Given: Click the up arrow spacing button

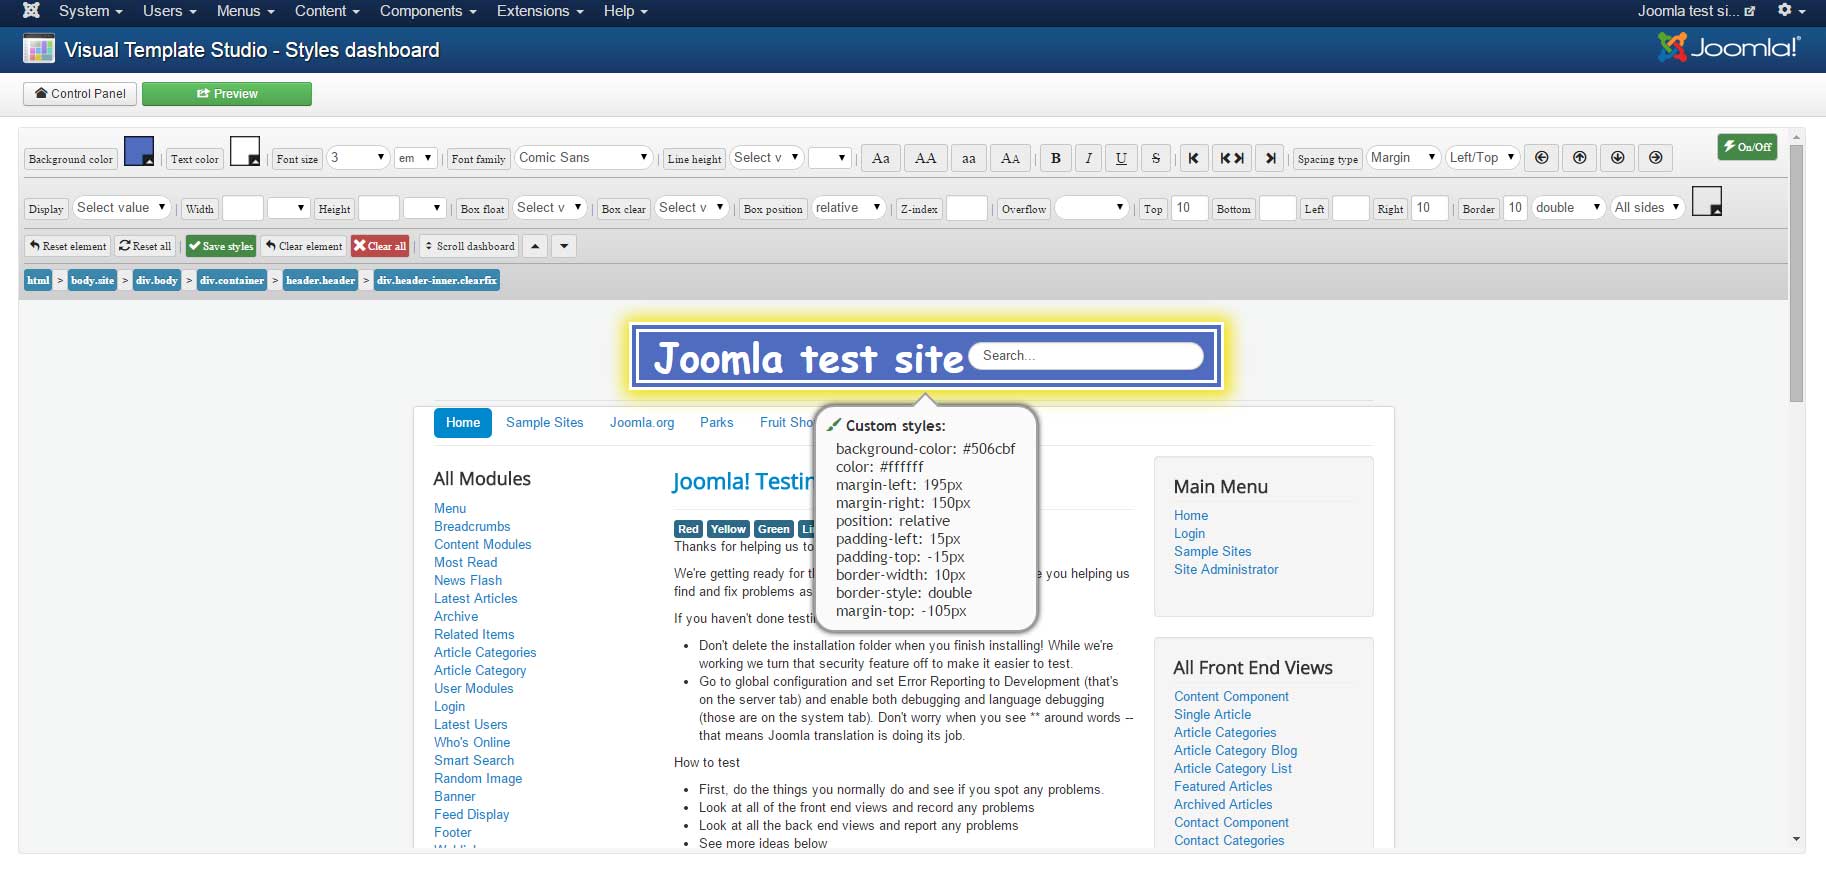Looking at the screenshot, I should coord(1580,158).
